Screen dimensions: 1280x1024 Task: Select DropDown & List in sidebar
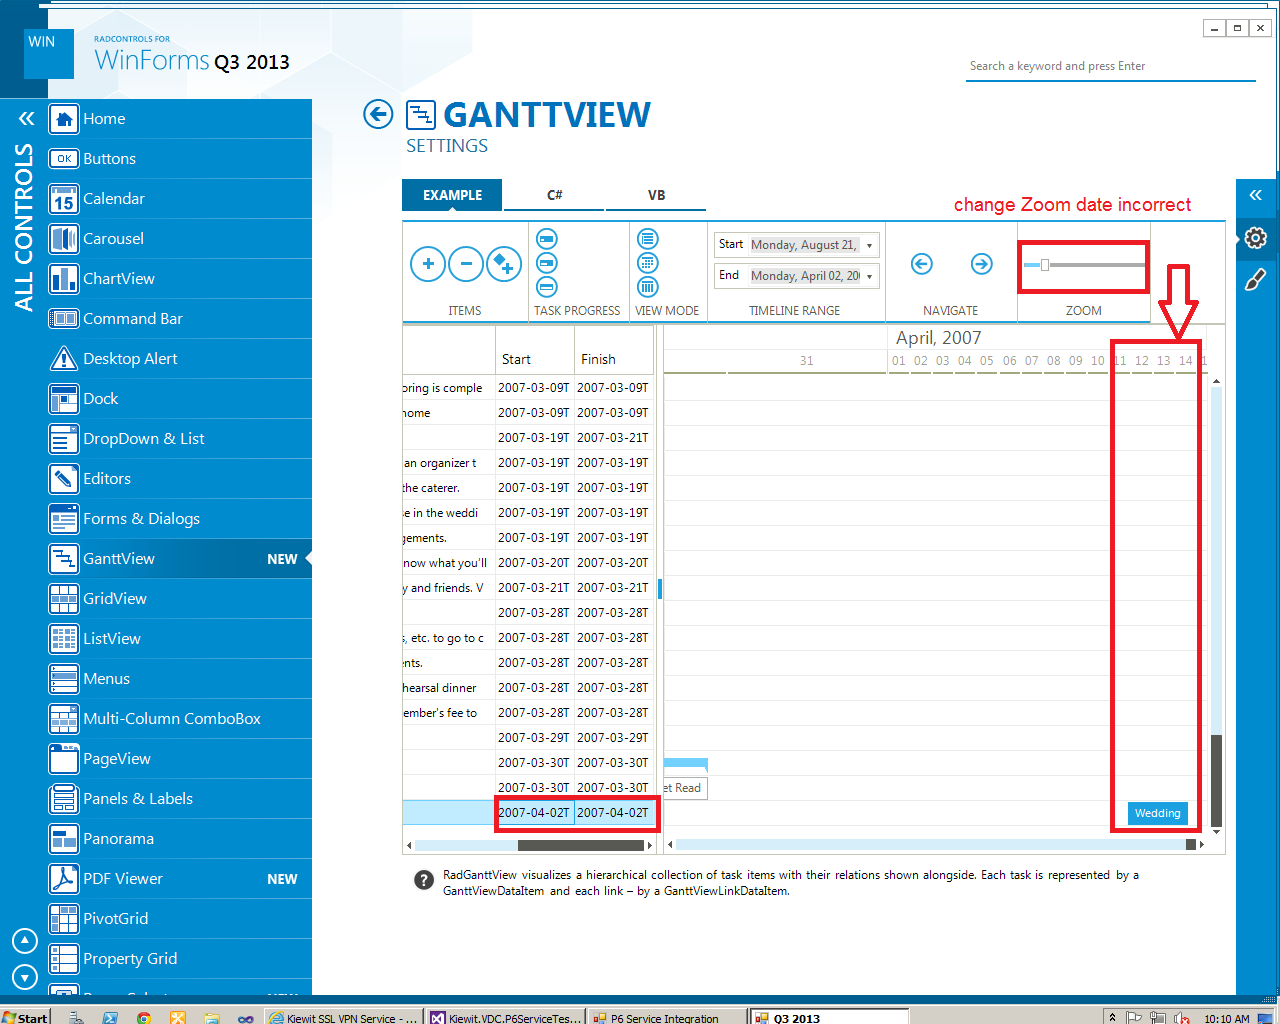[180, 439]
